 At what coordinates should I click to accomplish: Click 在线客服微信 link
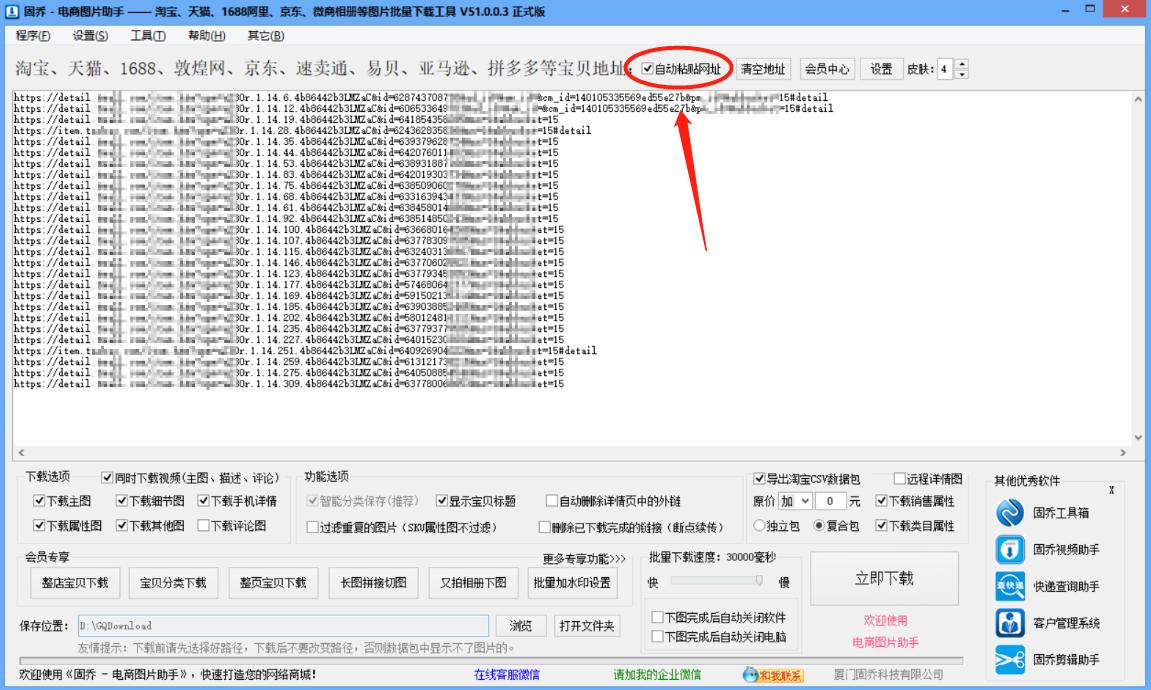coord(506,675)
